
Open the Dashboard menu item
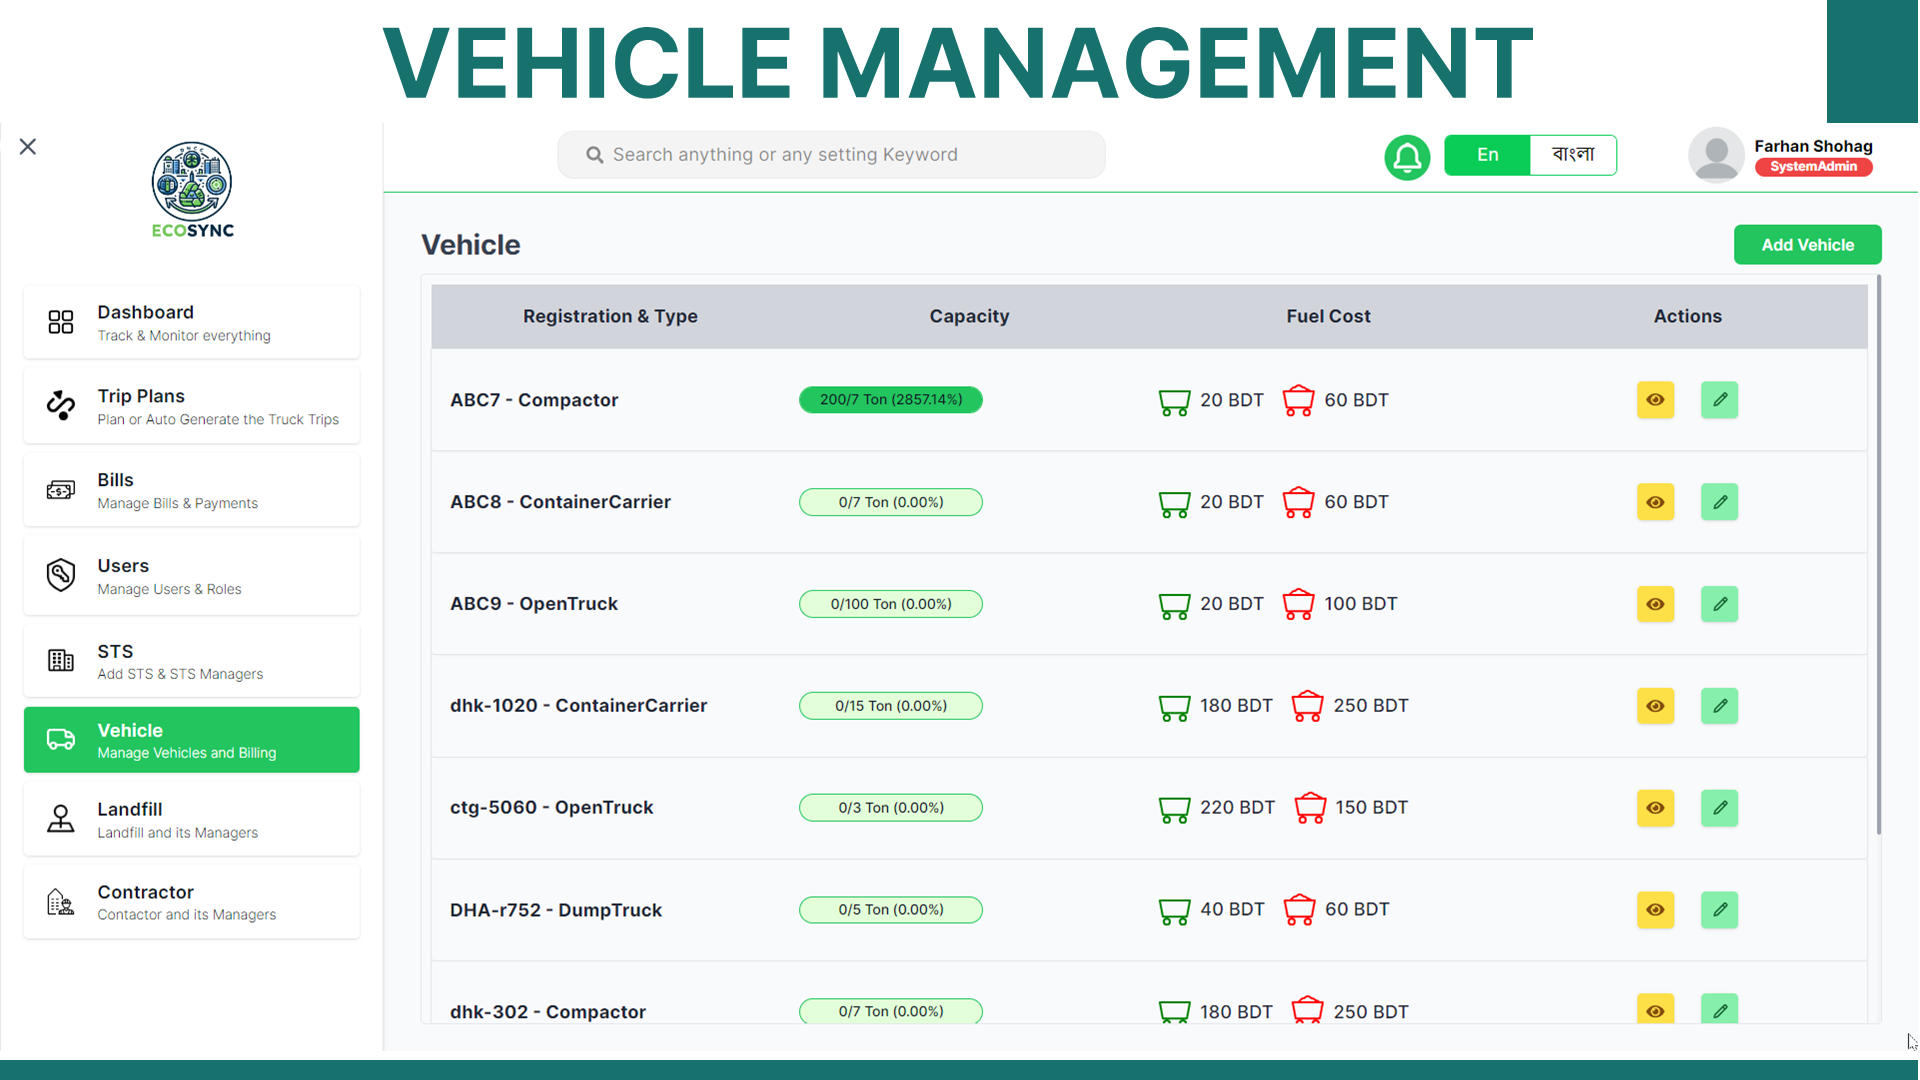pyautogui.click(x=192, y=322)
